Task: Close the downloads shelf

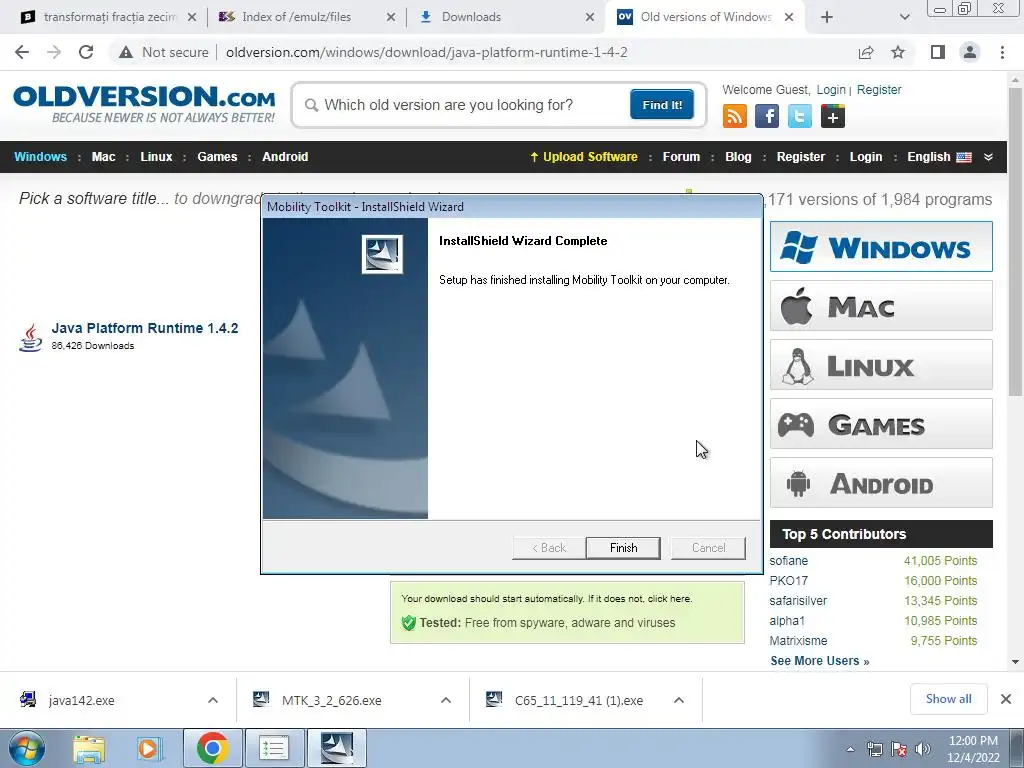Action: click(1006, 699)
